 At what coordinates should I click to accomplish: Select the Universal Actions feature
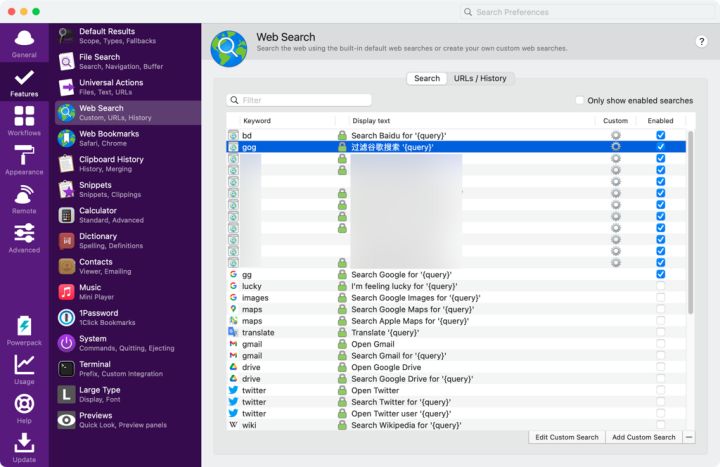pos(128,87)
